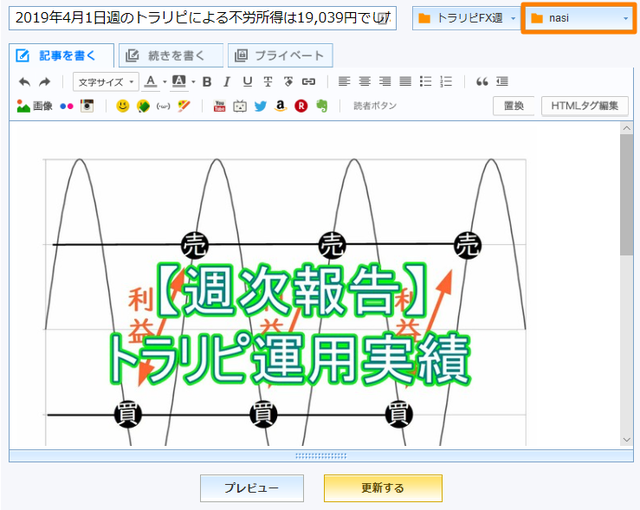Toggle strikethrough formatting
640x510 pixels.
[268, 82]
